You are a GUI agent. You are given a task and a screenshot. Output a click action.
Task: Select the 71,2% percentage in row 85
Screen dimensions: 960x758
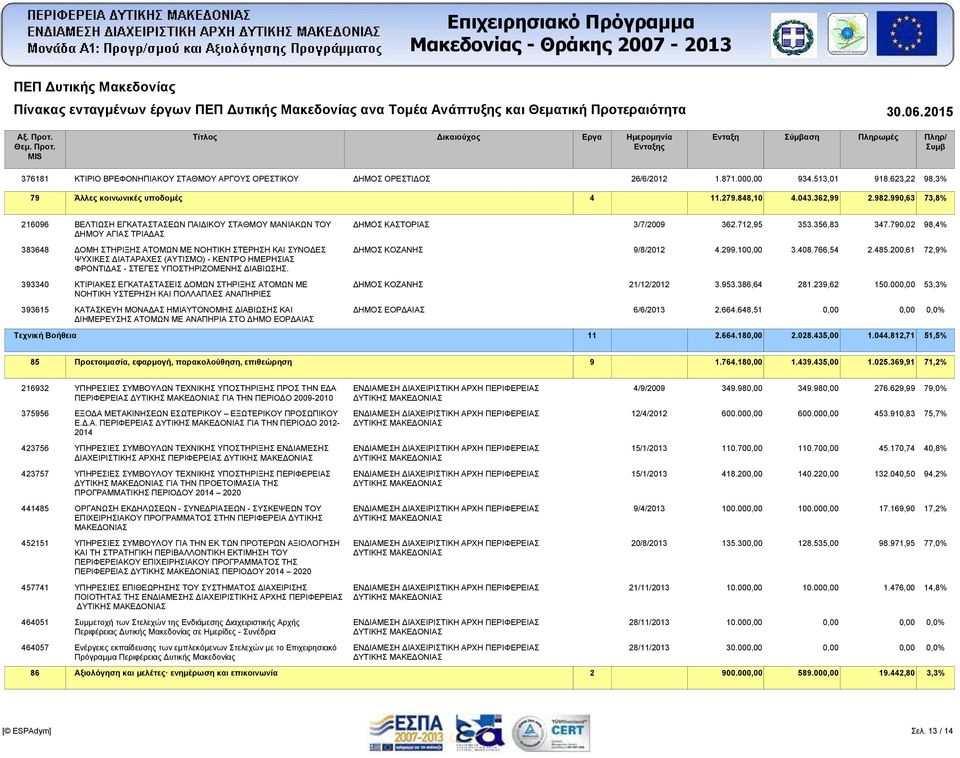point(935,362)
